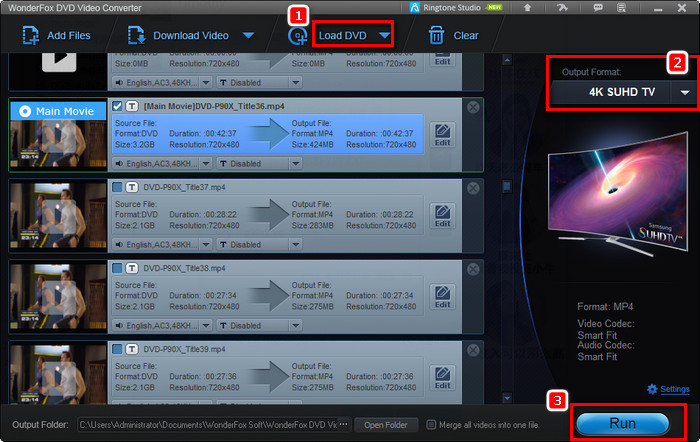
Task: Click the Download Video label
Action: [x=191, y=36]
